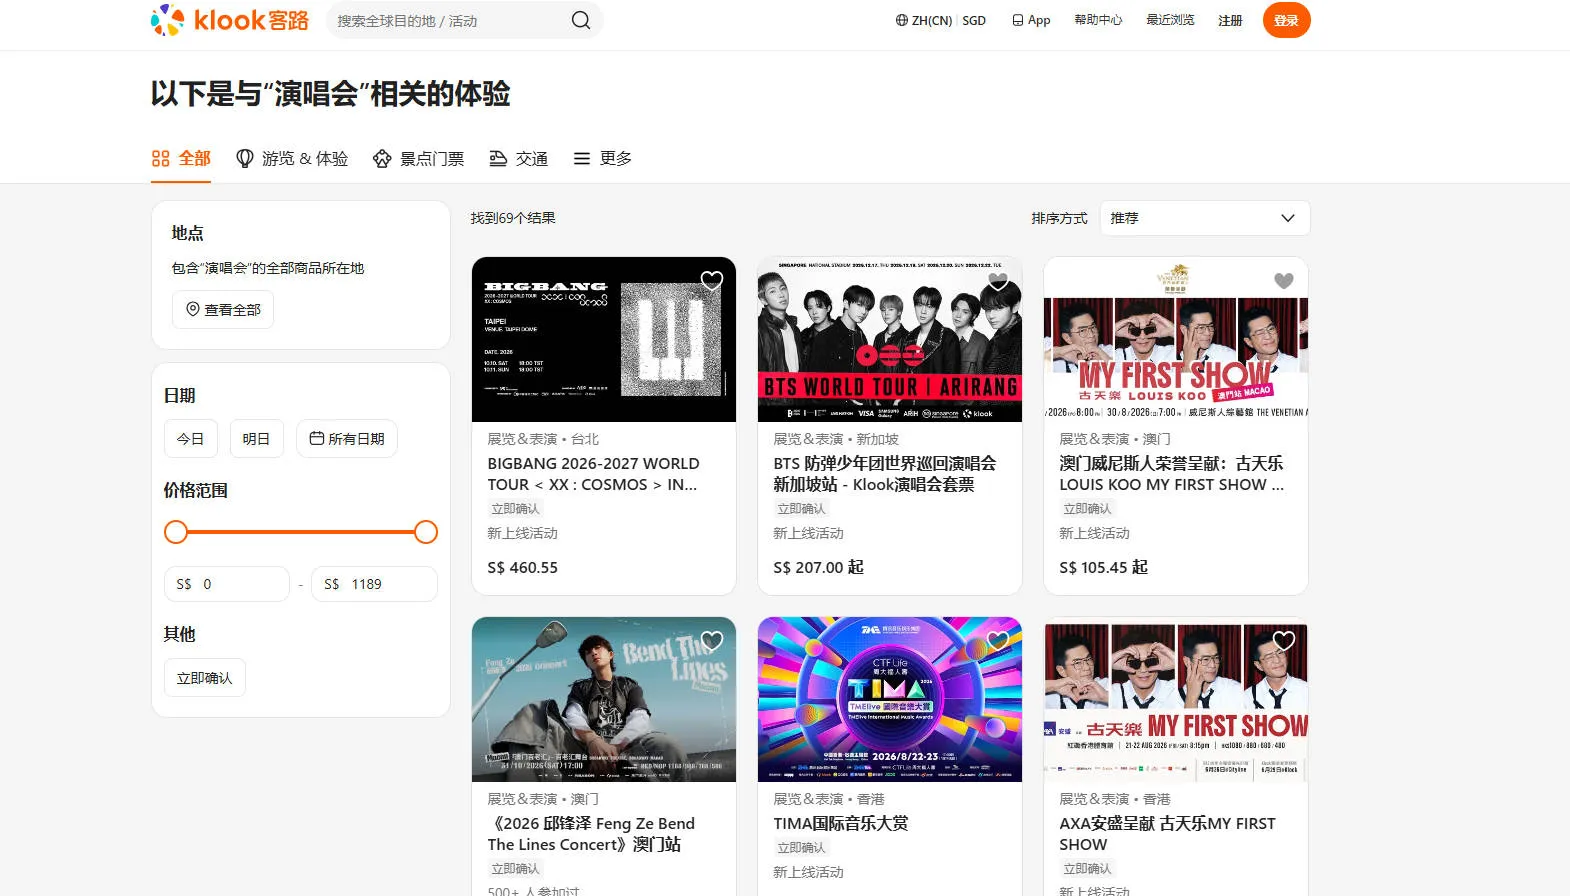This screenshot has width=1570, height=896.
Task: Open the ZH(CN) language globe selector
Action: 923,20
